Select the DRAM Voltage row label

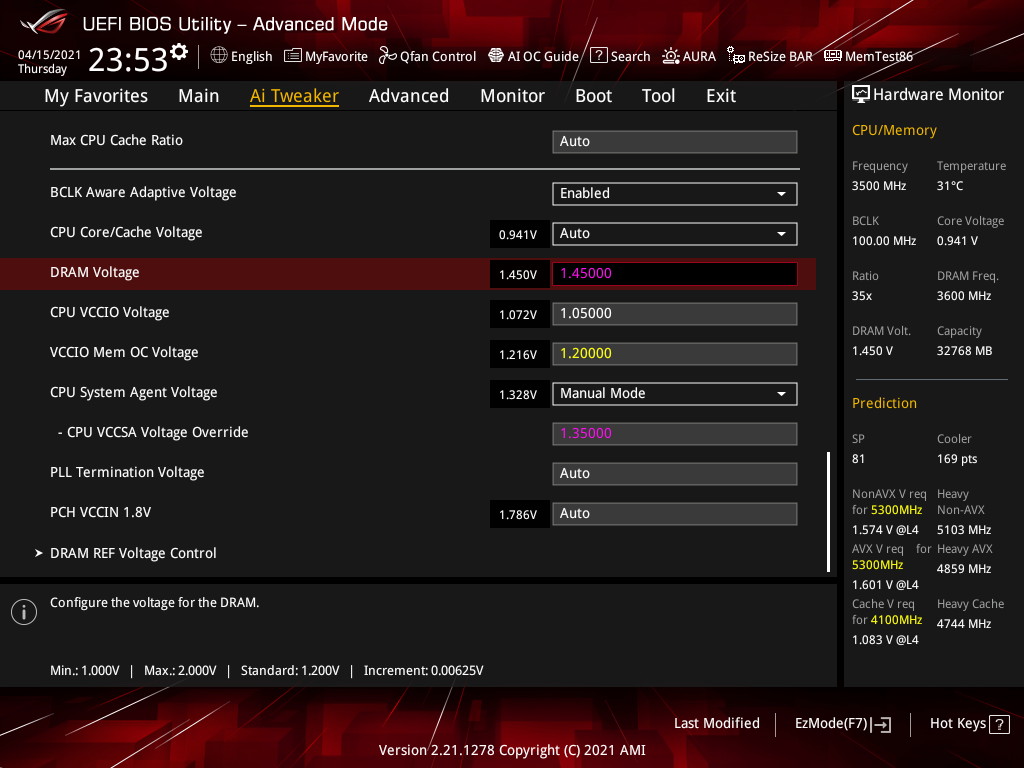pos(95,272)
